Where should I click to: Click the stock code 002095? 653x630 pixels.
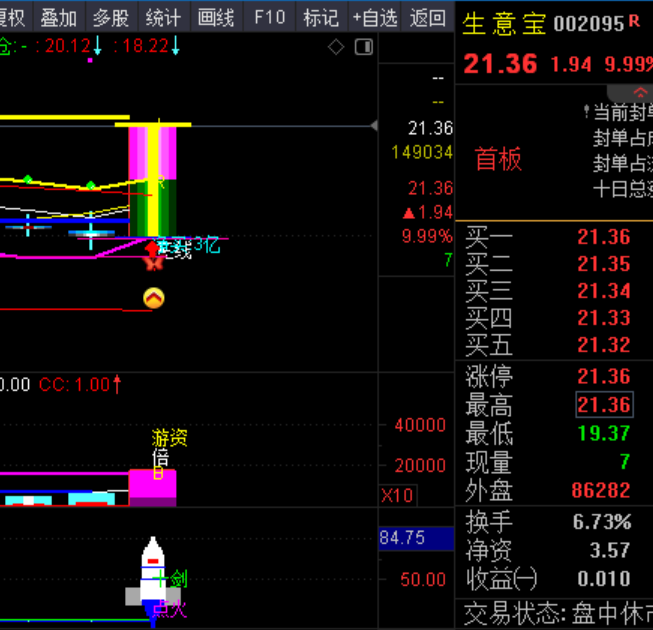588,24
